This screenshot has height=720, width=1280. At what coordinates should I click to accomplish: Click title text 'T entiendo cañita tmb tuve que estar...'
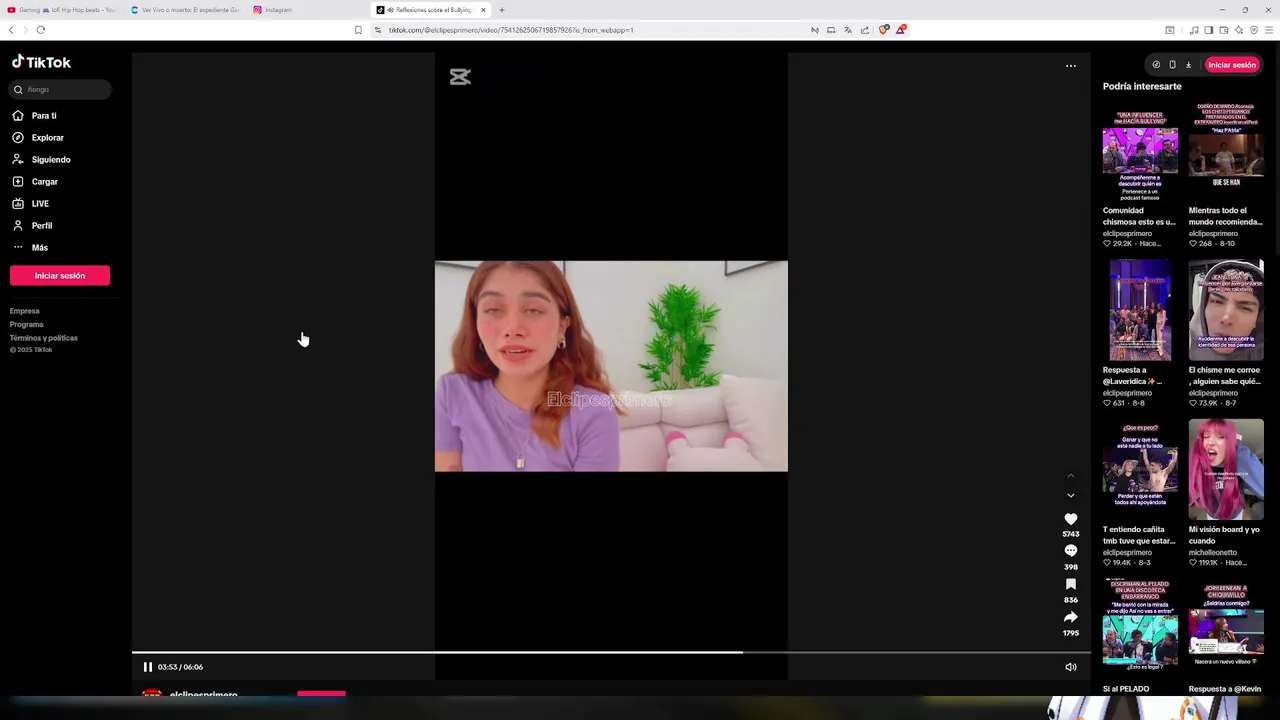[x=1140, y=535]
